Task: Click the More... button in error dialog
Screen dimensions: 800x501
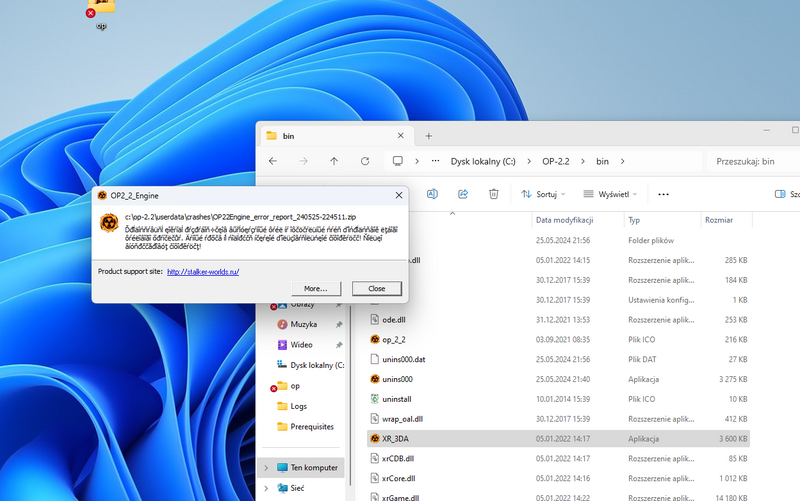Action: [316, 288]
